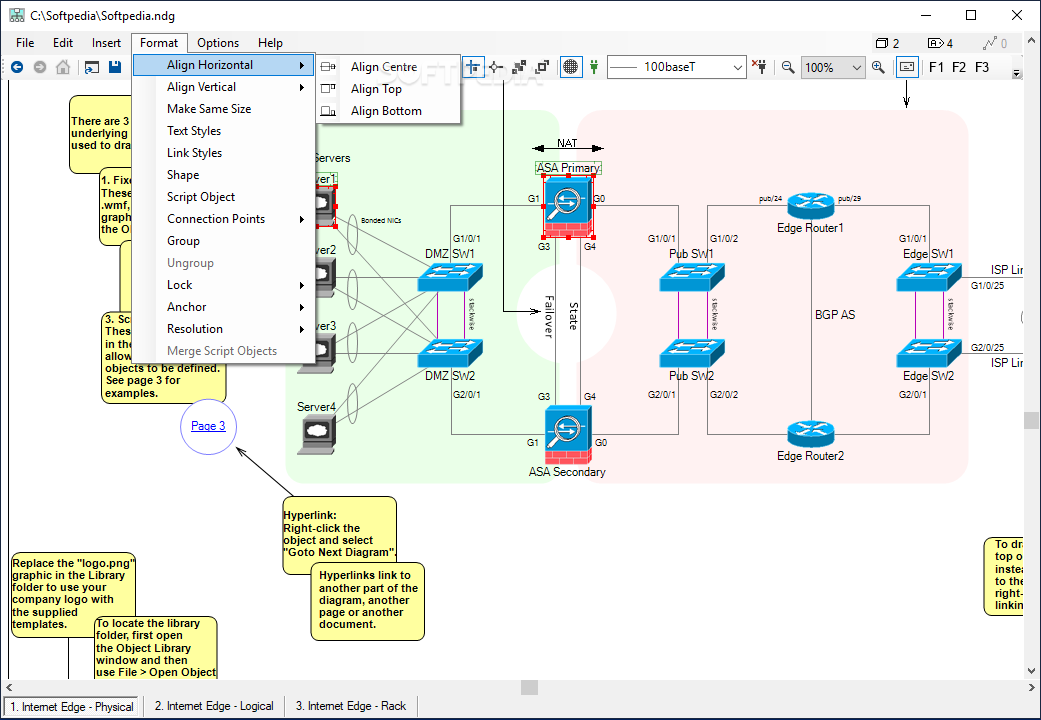Image resolution: width=1041 pixels, height=720 pixels.
Task: Toggle the alignment crosshair tool
Action: point(473,67)
